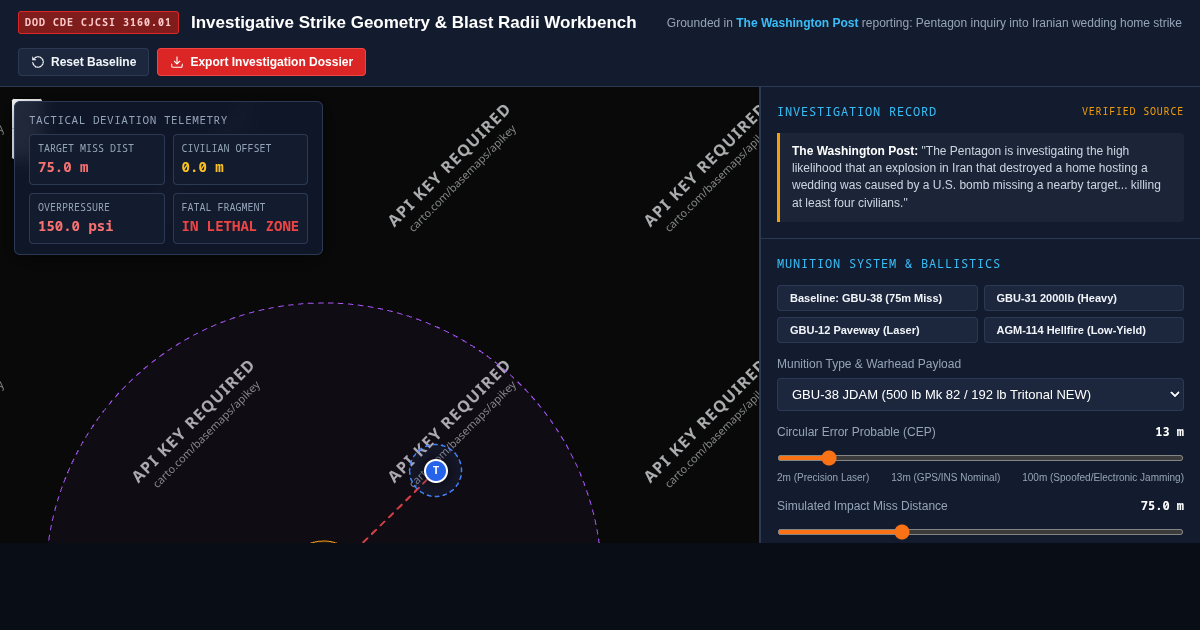Click the workbench page title

coord(414,22)
